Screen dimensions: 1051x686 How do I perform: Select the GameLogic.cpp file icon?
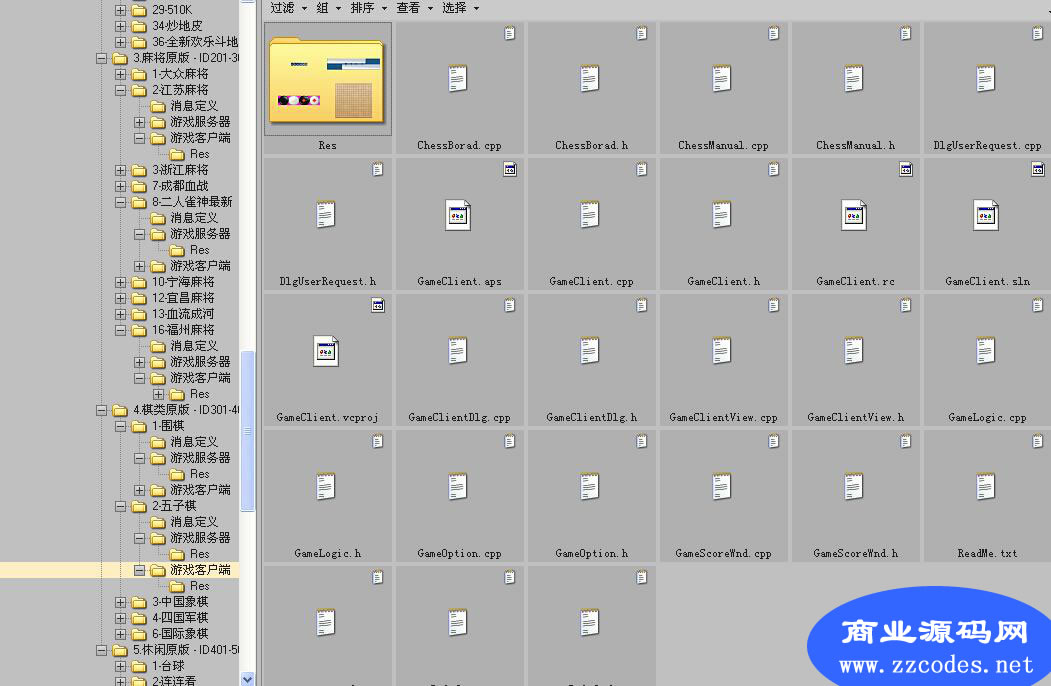pyautogui.click(x=985, y=351)
